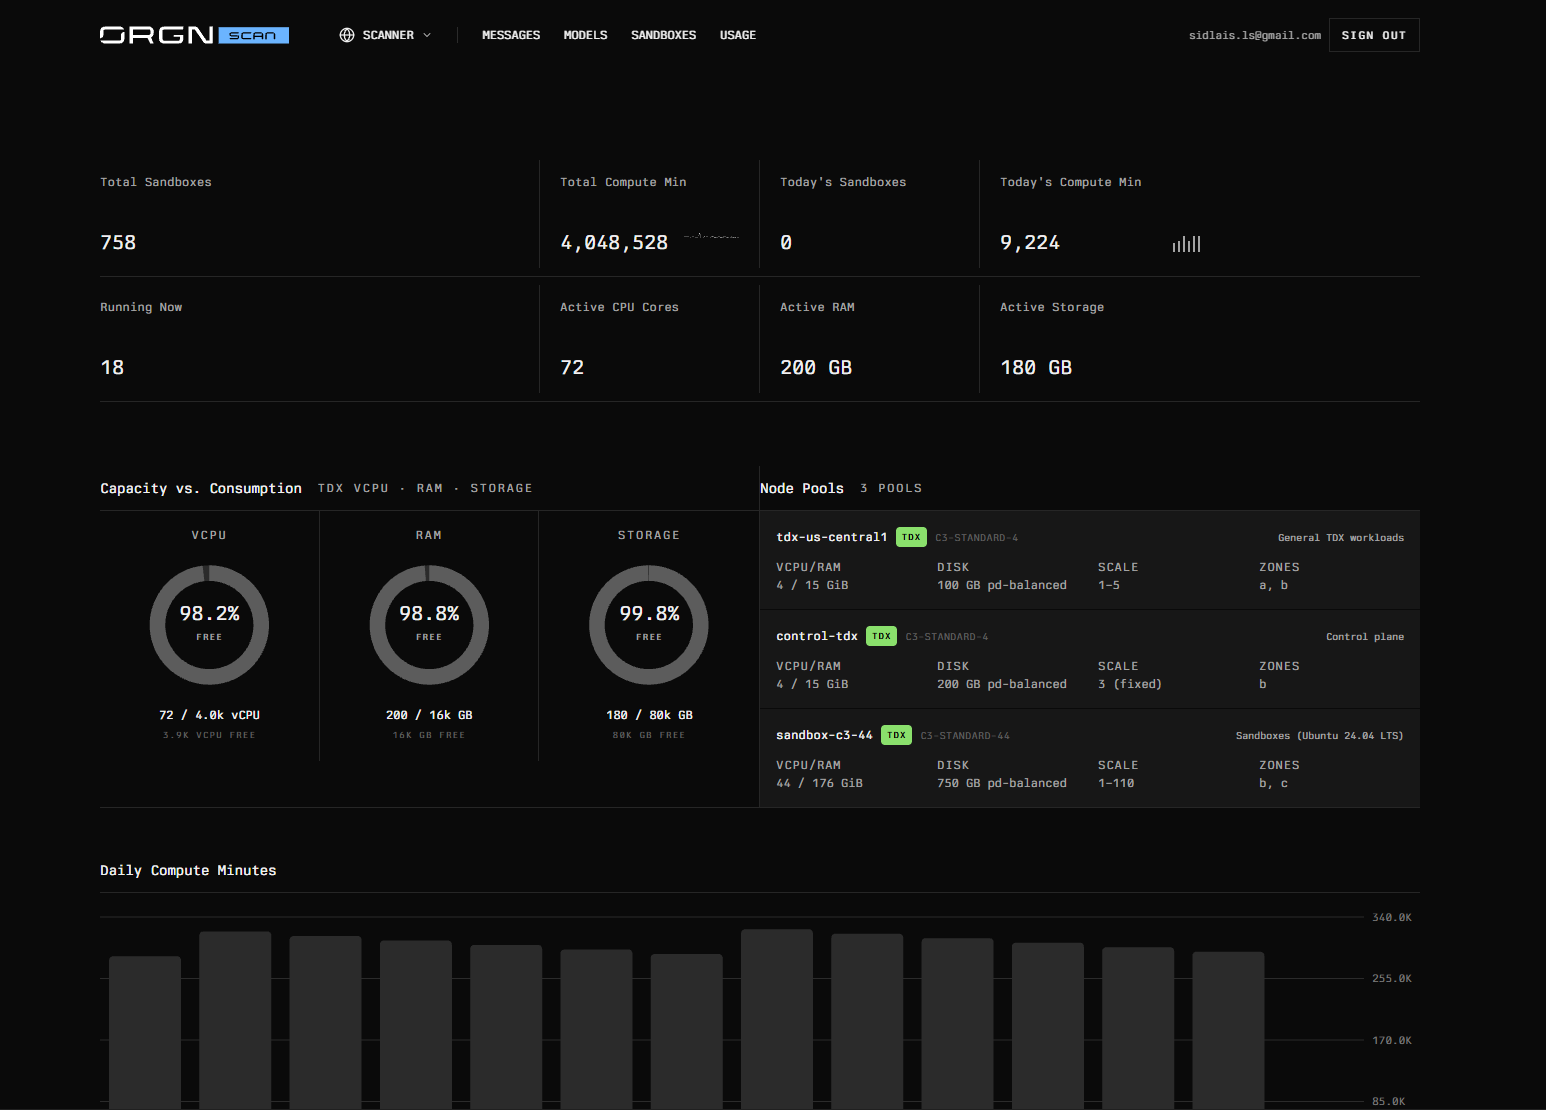Click the TDX badge on tdx-us-central1

click(x=911, y=537)
